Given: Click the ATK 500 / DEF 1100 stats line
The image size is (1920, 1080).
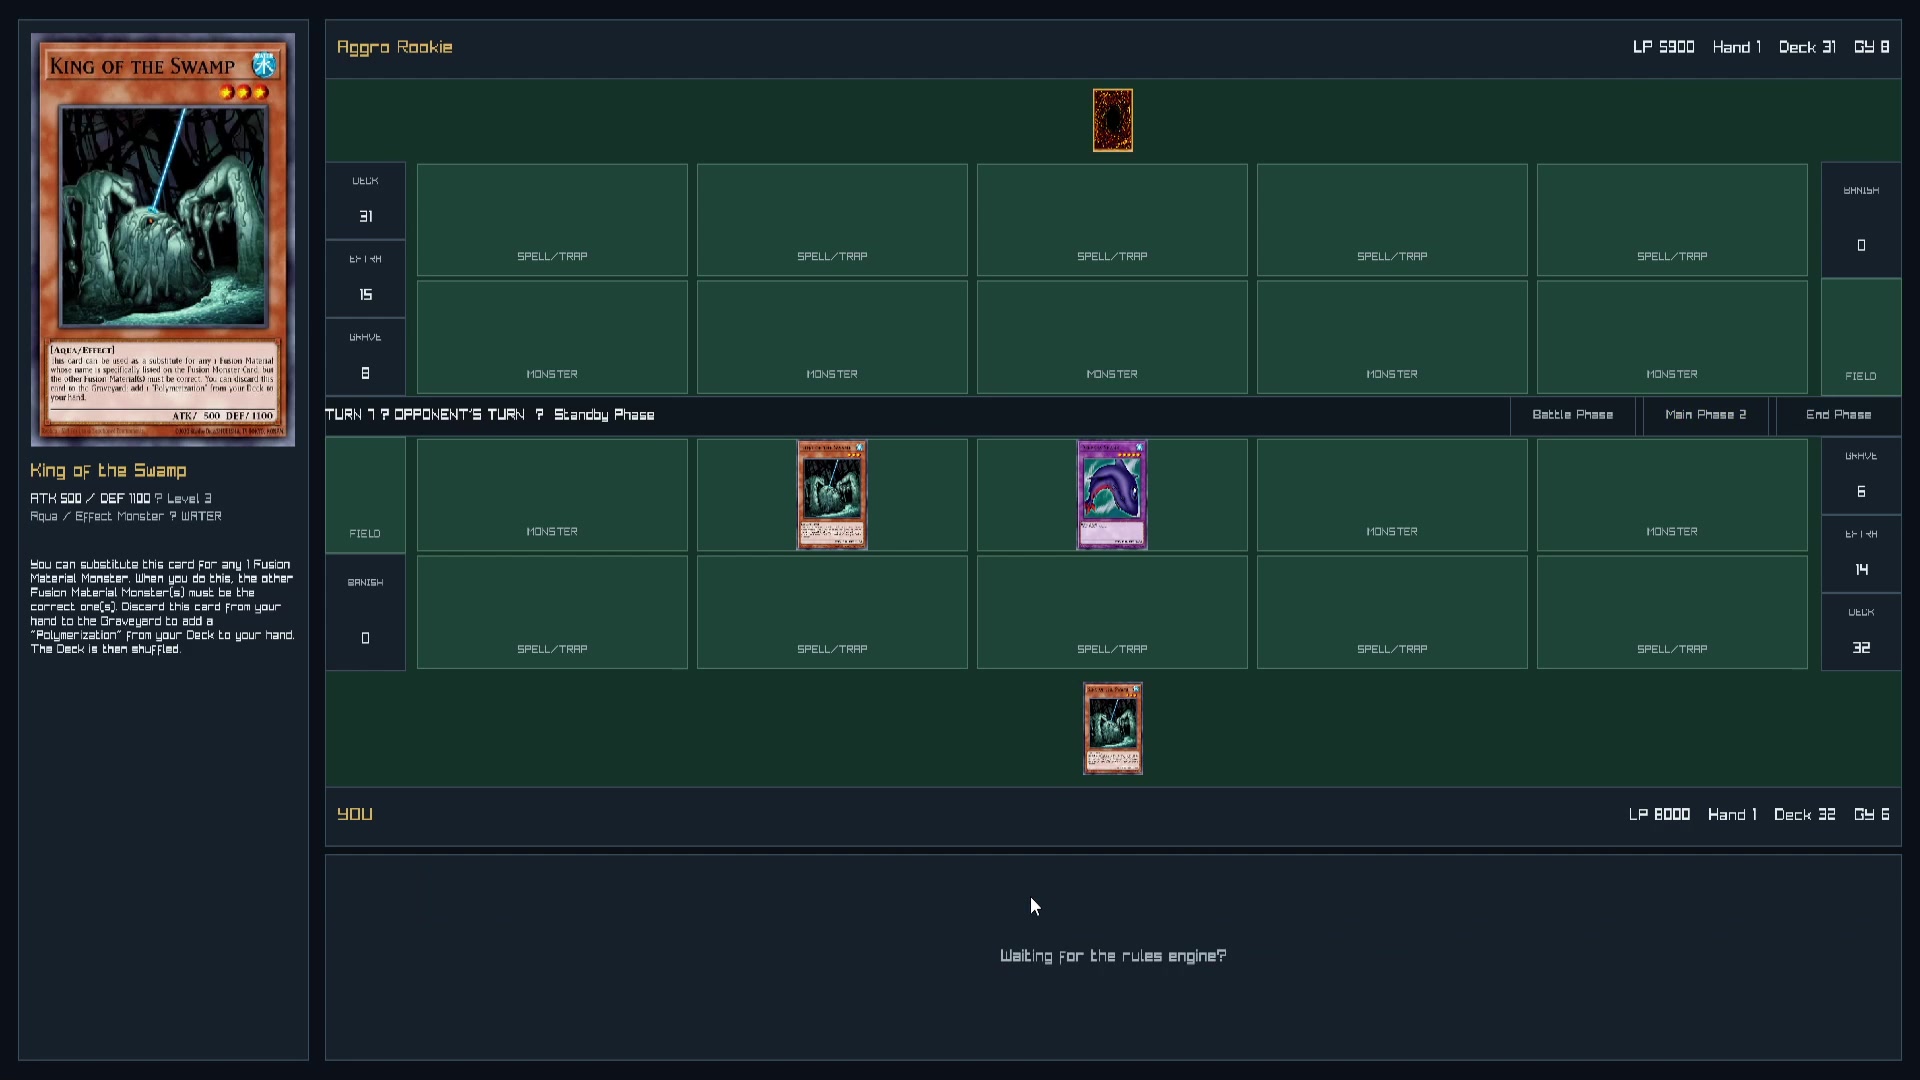Looking at the screenshot, I should pyautogui.click(x=90, y=498).
